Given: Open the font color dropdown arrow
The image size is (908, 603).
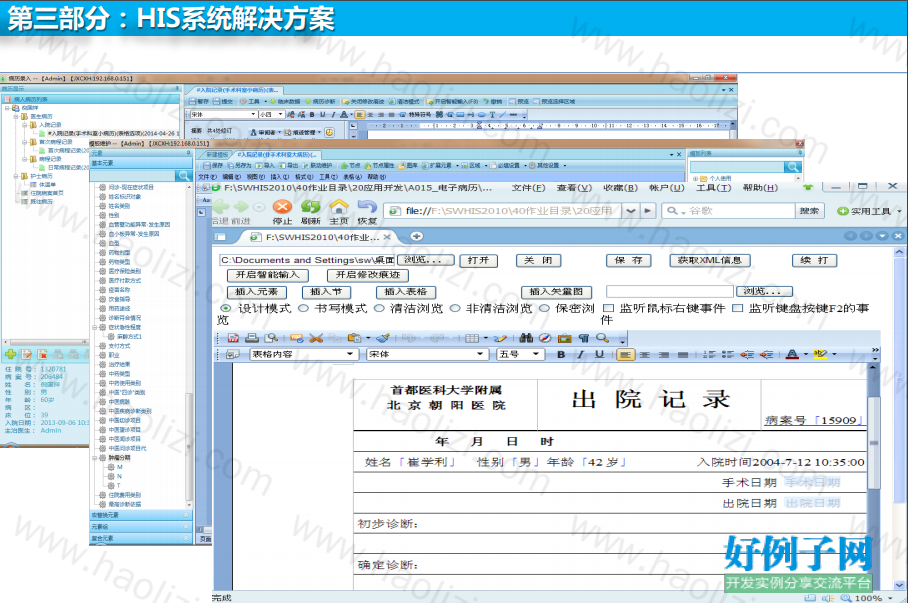Looking at the screenshot, I should click(x=806, y=354).
